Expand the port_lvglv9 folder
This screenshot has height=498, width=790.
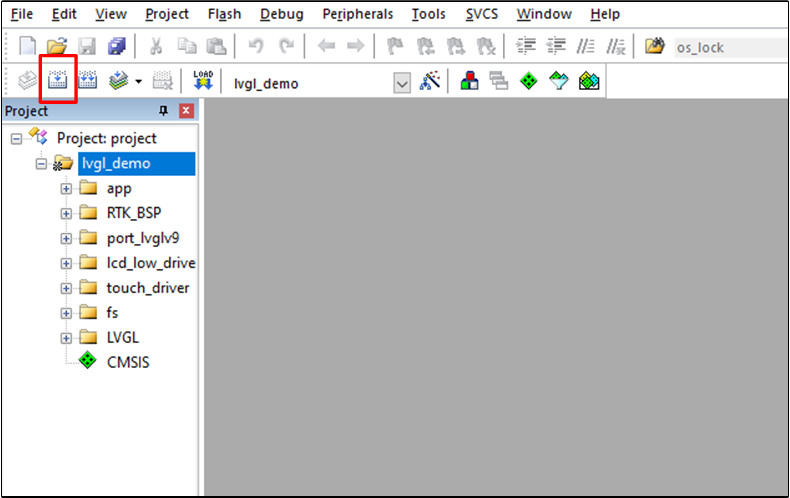point(66,238)
